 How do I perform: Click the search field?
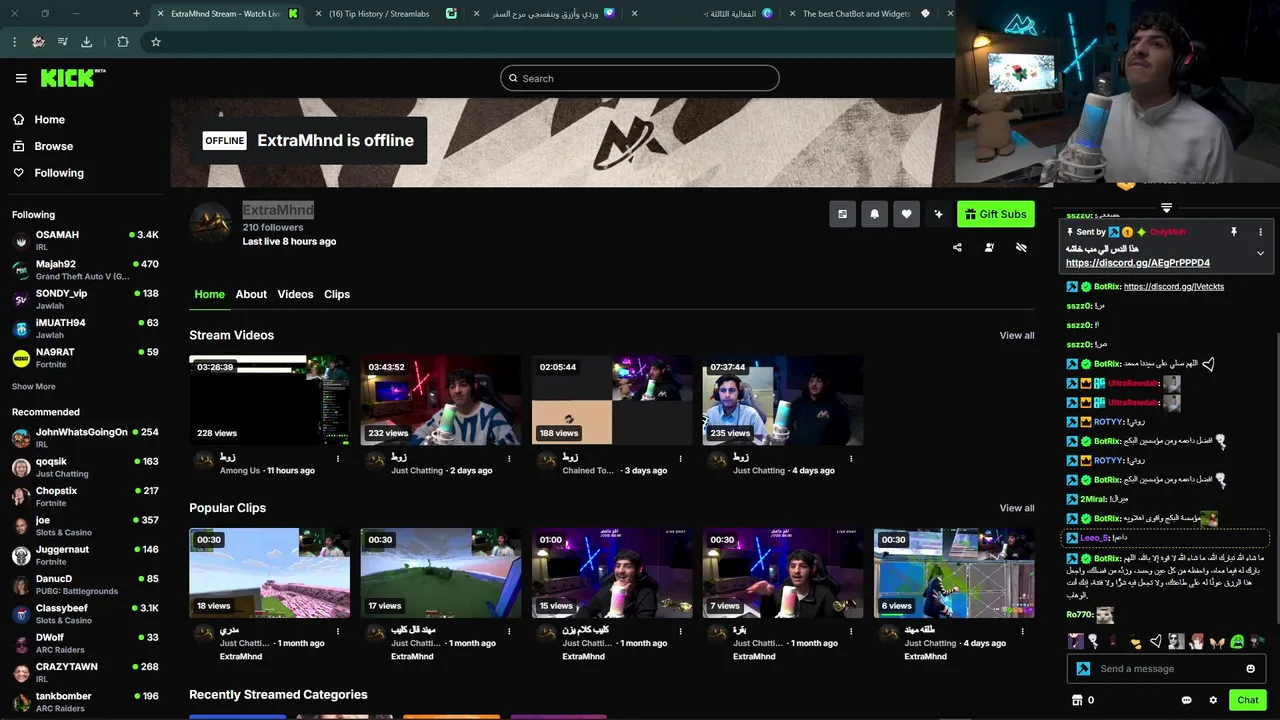coord(639,78)
